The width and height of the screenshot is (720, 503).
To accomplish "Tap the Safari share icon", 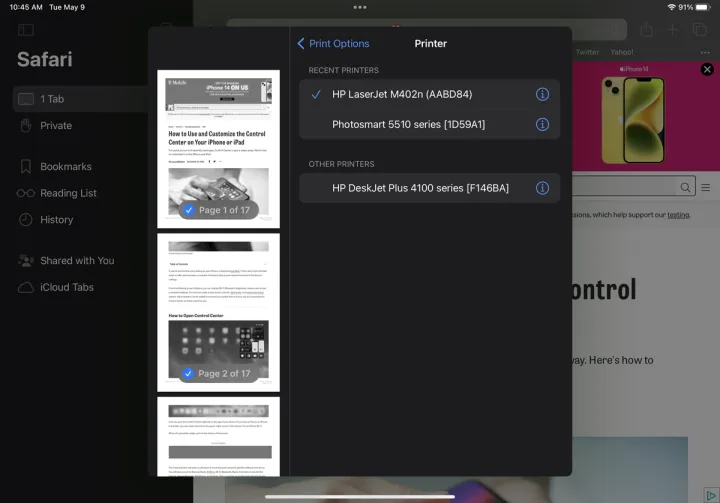I will 647,30.
